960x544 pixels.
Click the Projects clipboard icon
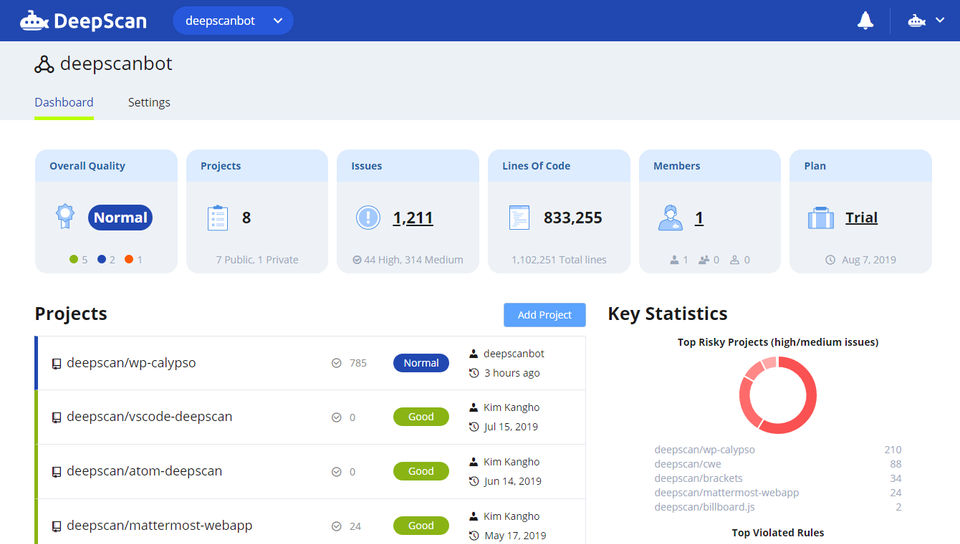[217, 218]
